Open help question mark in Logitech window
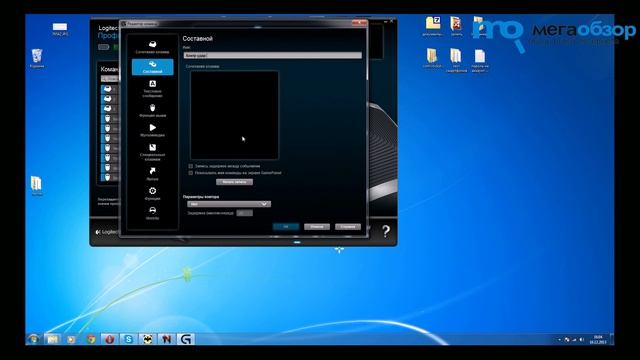 coord(386,231)
